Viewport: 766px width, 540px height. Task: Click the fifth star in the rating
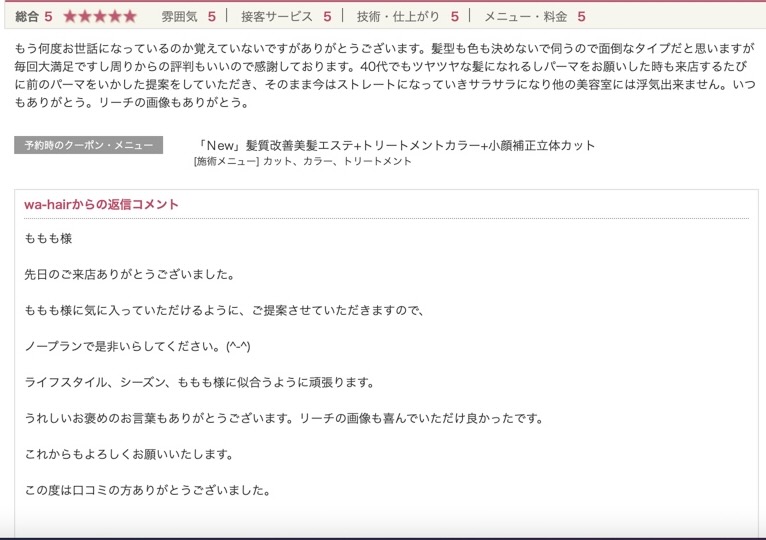130,17
